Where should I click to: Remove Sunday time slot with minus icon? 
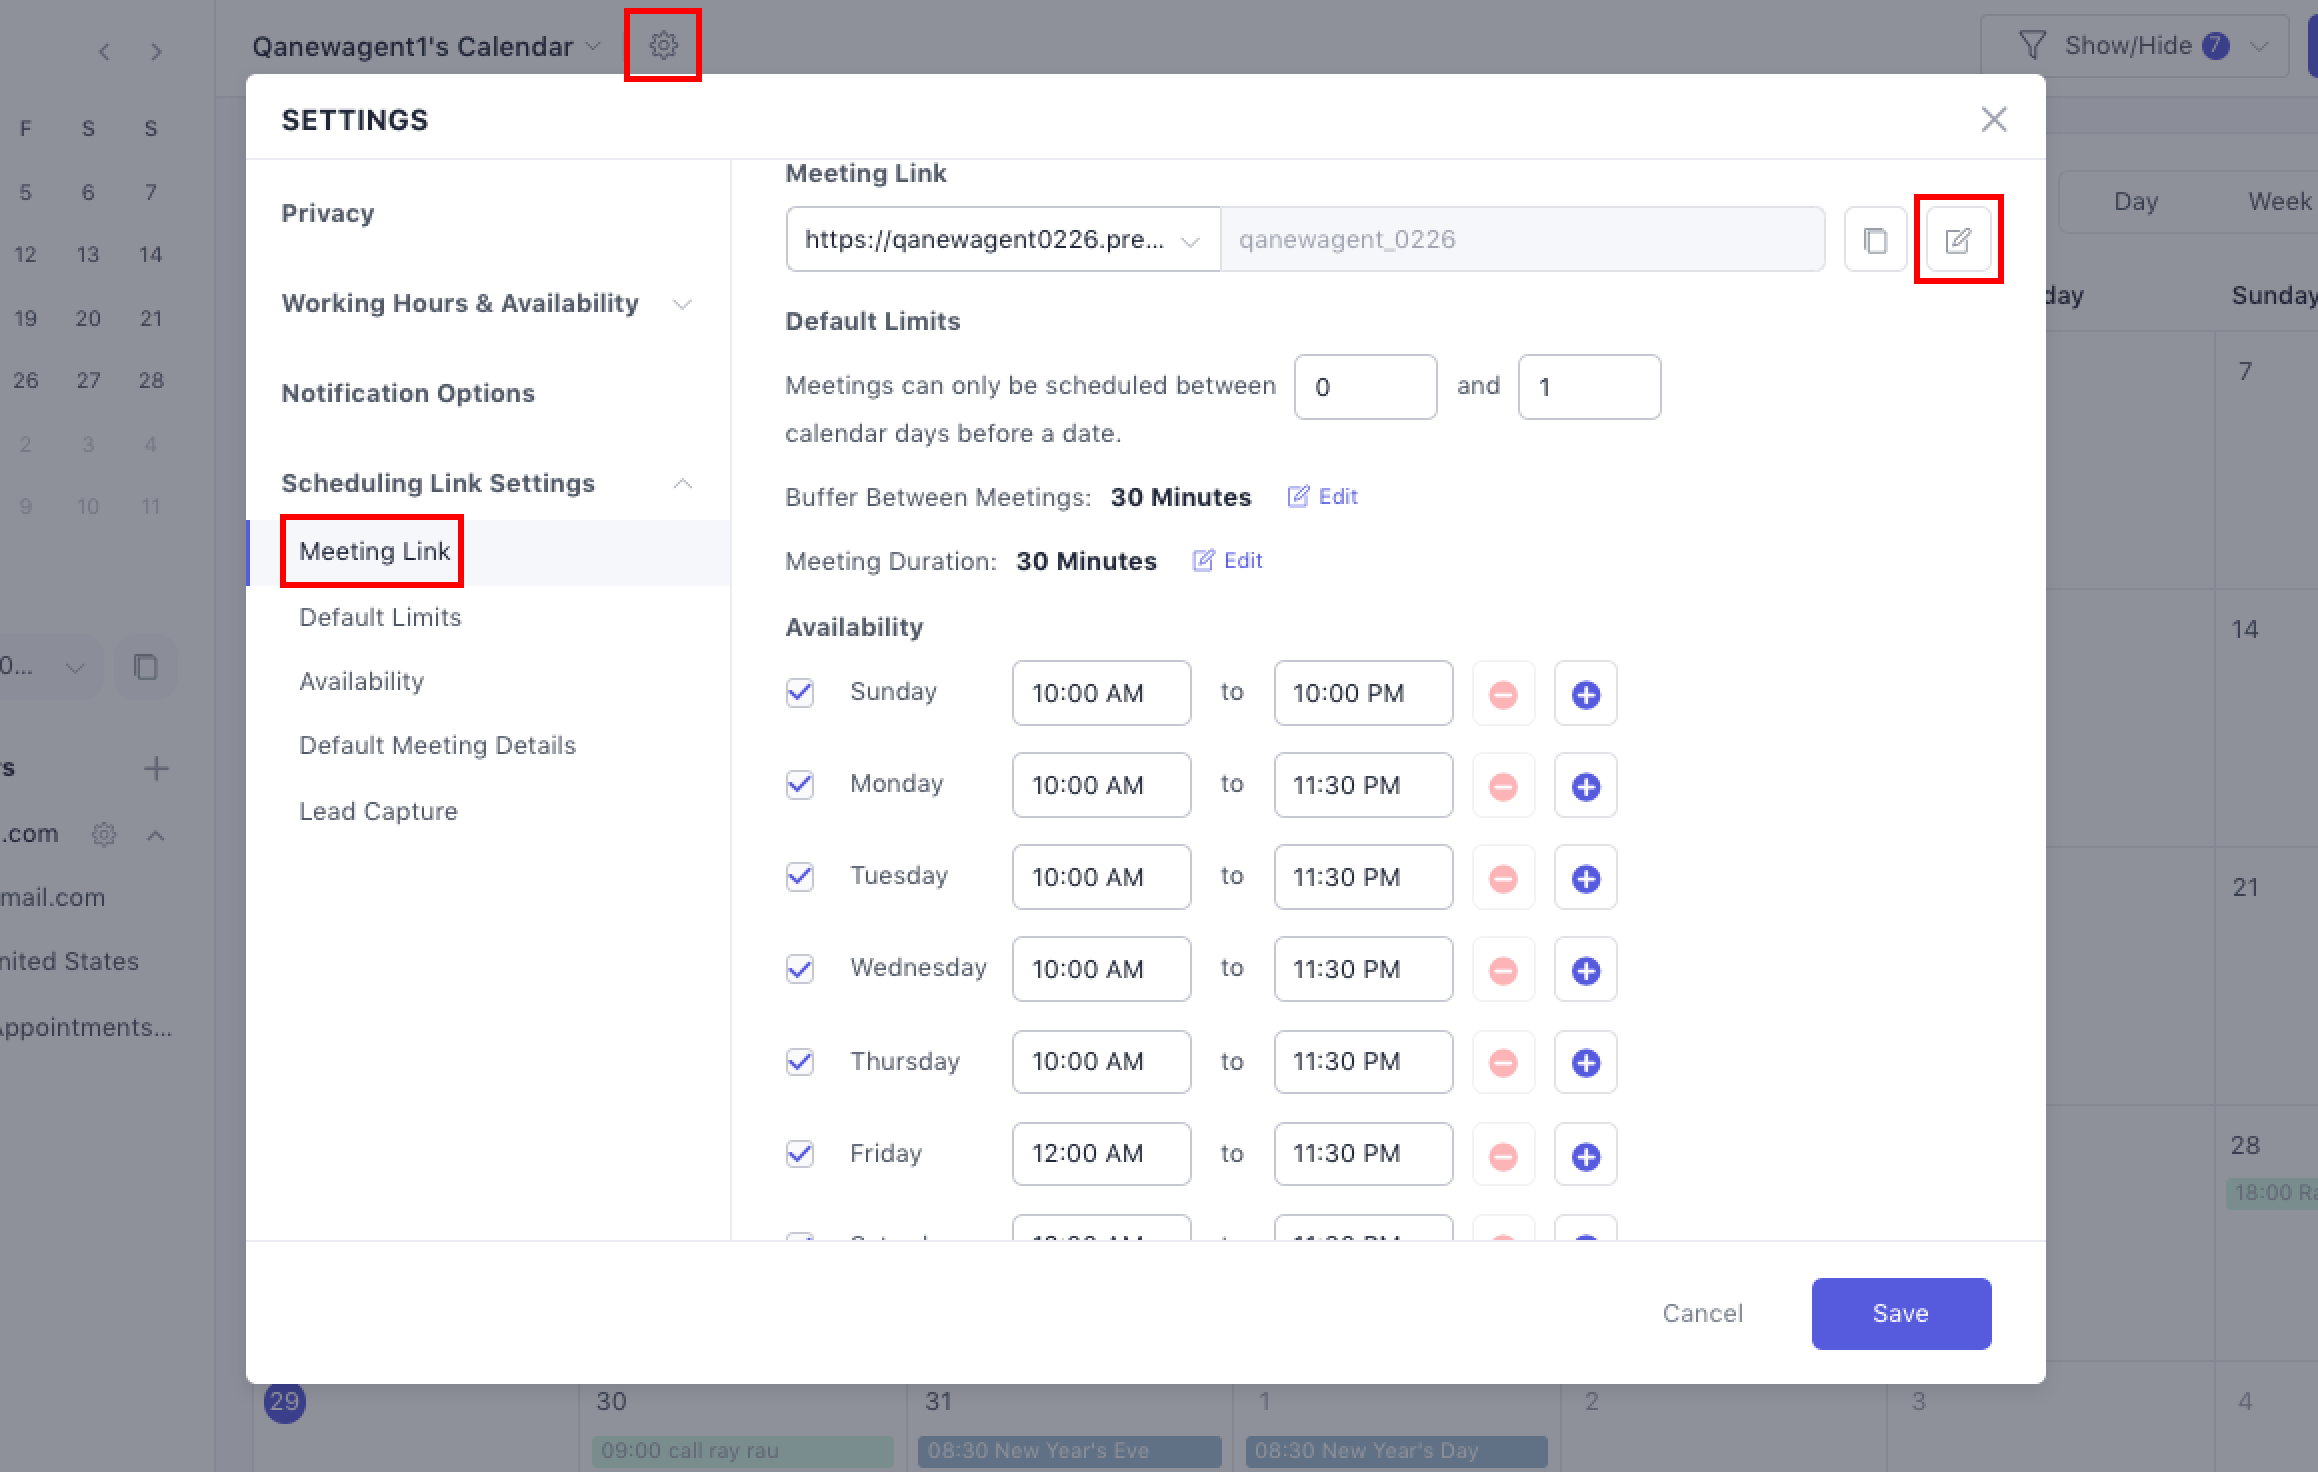tap(1503, 694)
